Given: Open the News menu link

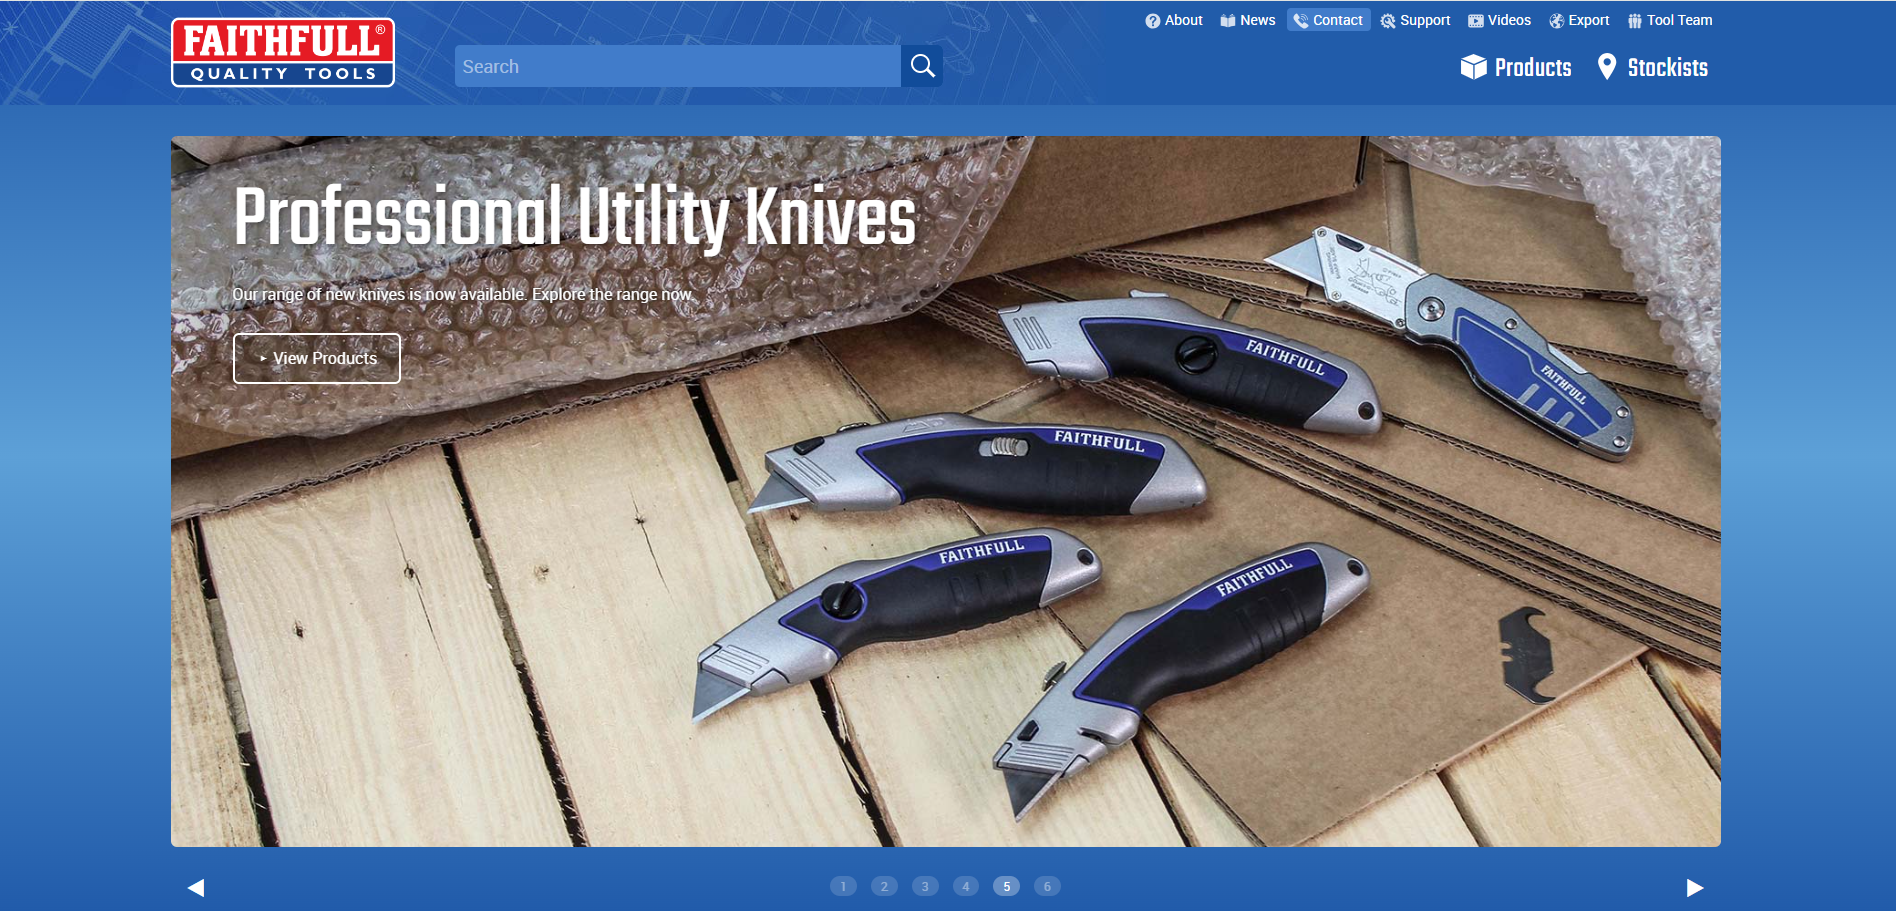Looking at the screenshot, I should click(x=1248, y=20).
